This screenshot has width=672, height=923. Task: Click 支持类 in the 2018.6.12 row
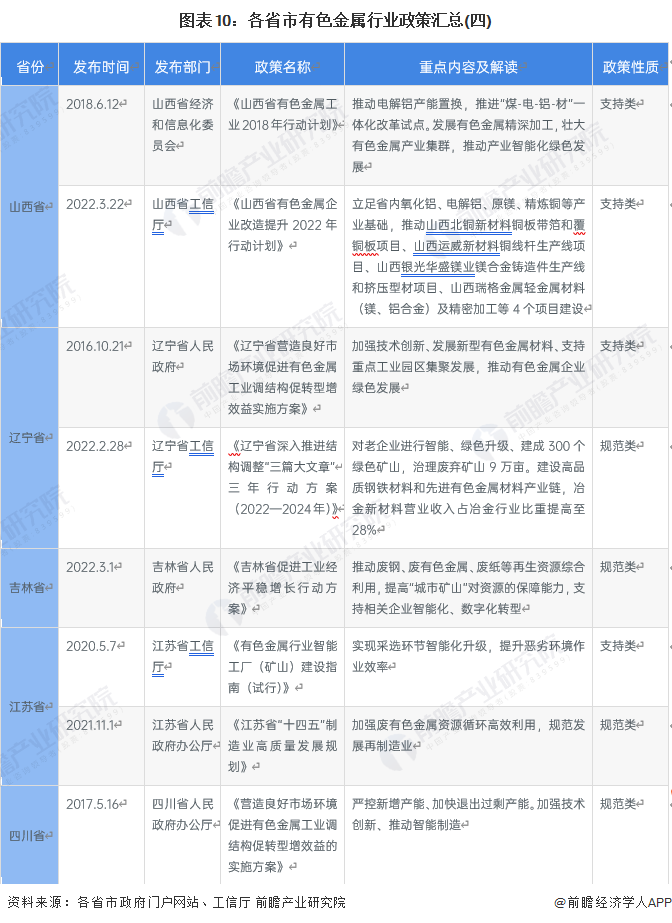pos(618,104)
